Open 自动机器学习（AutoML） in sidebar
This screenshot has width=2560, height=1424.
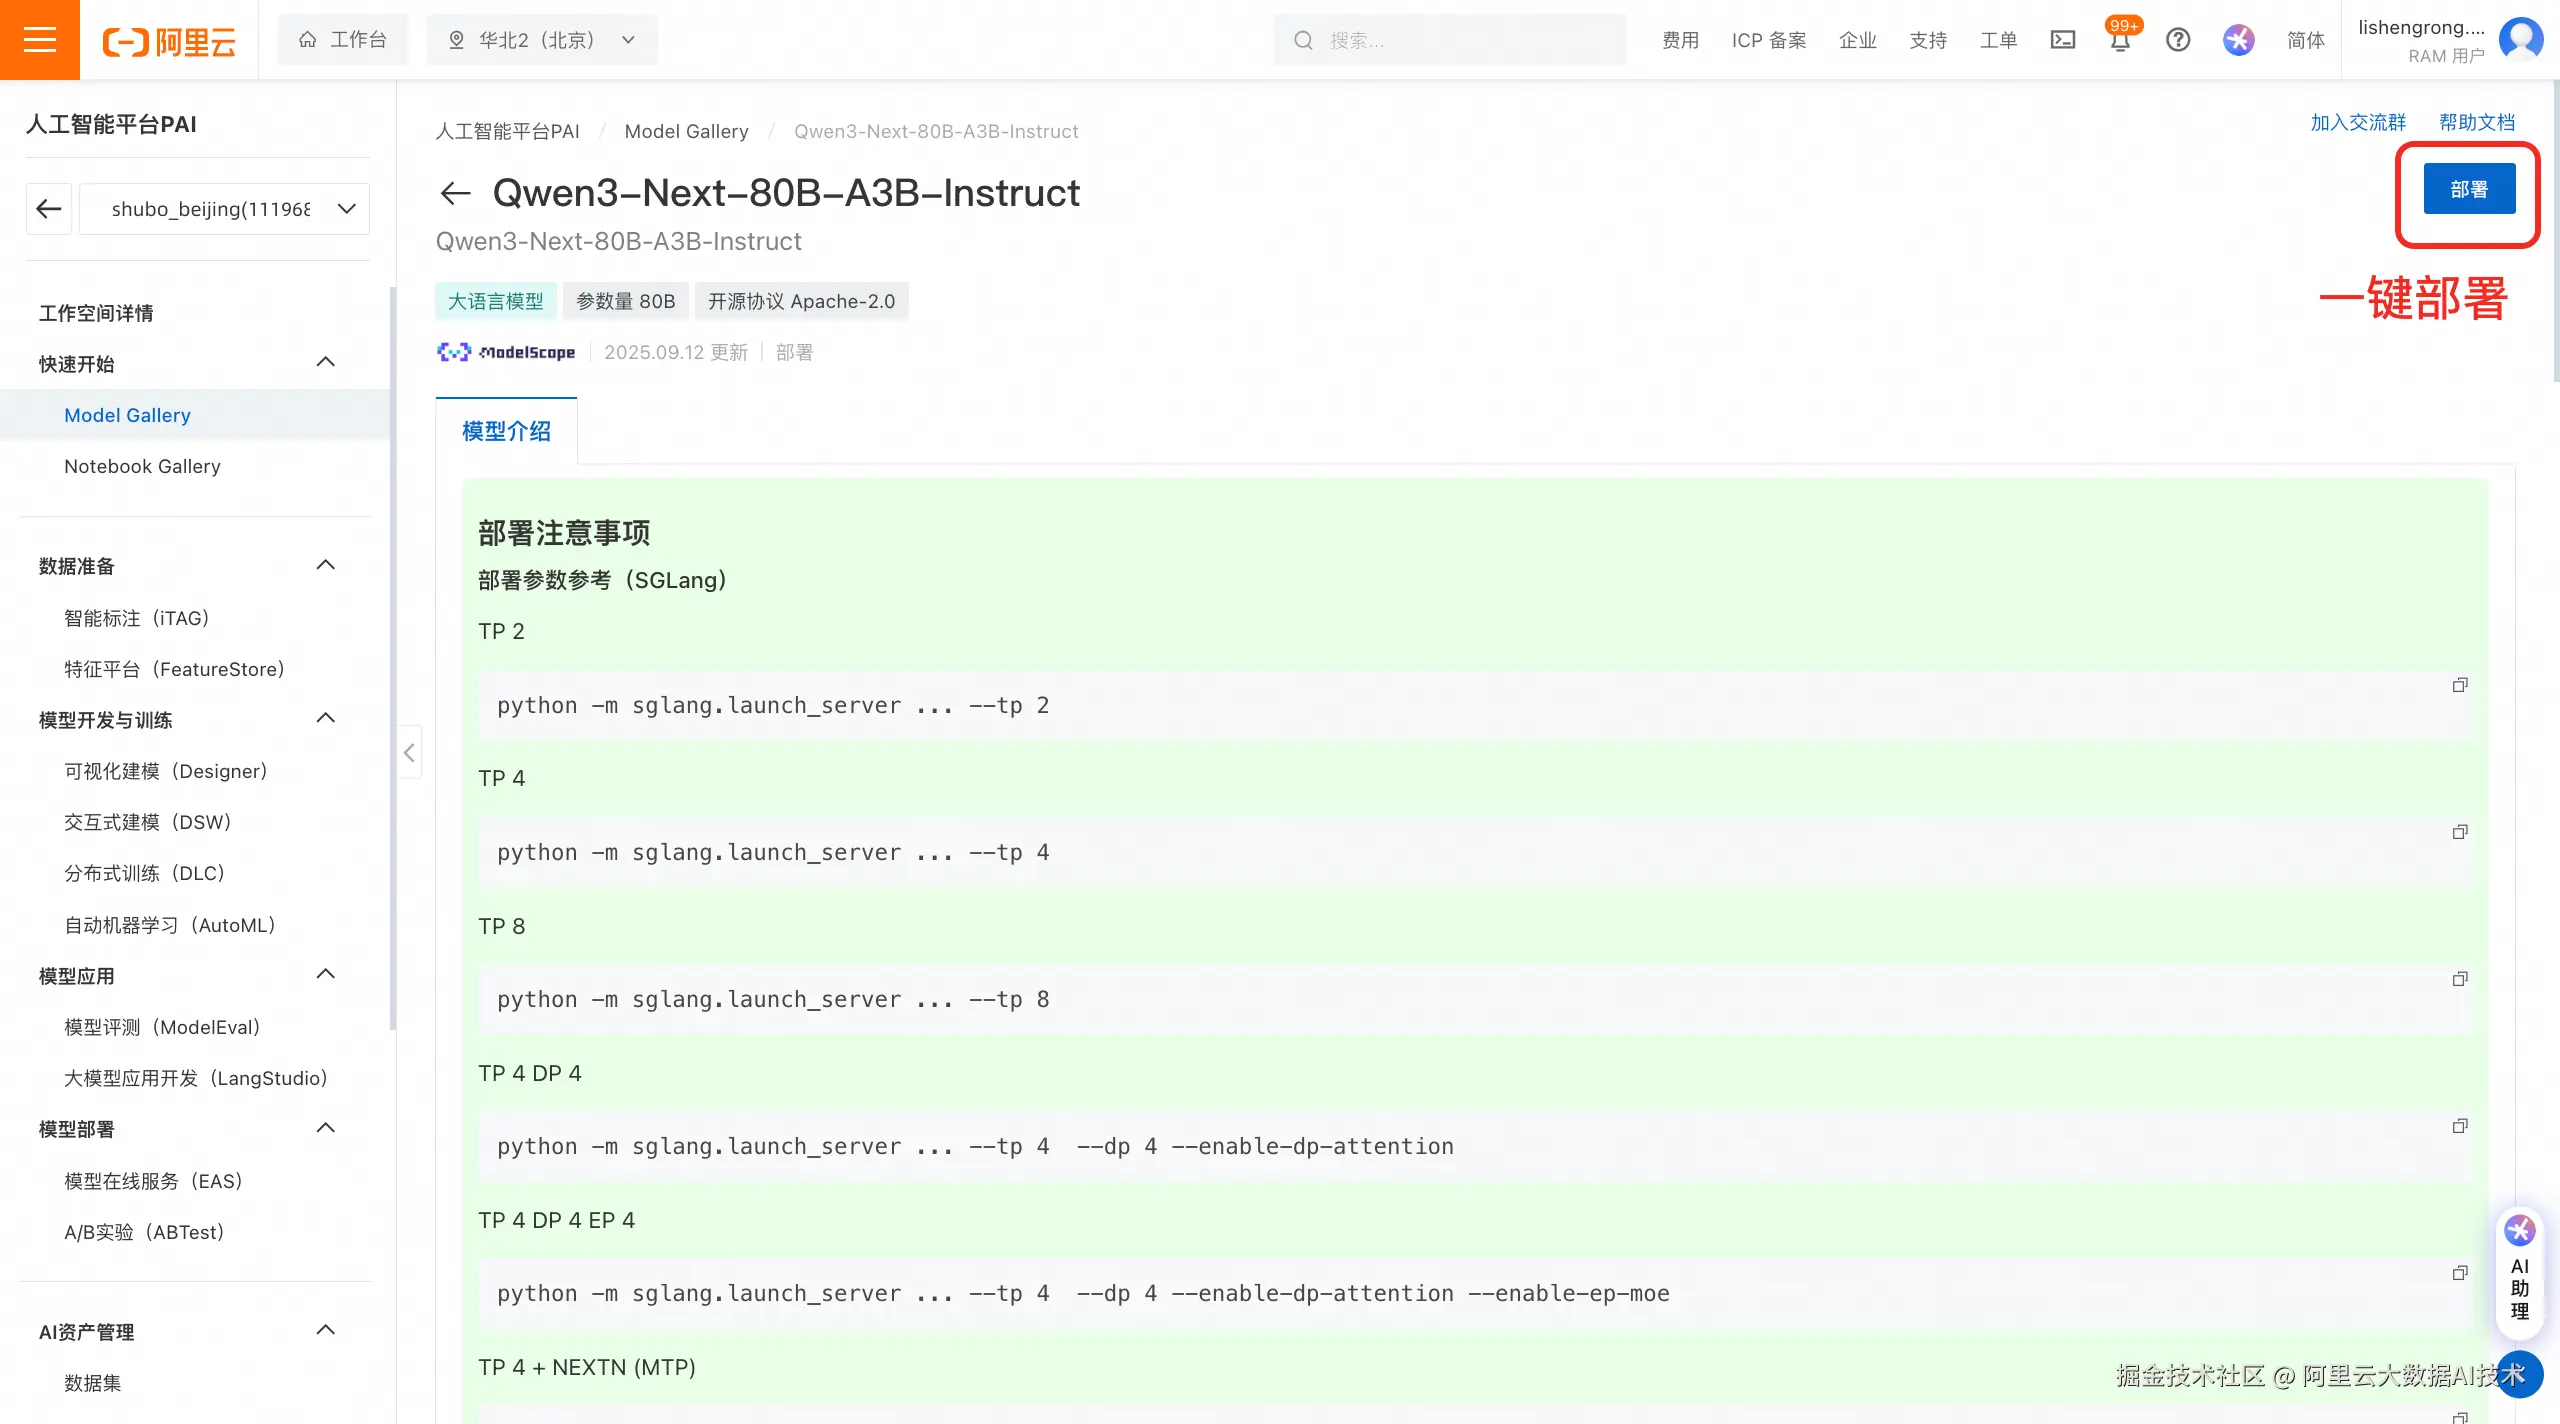point(170,926)
